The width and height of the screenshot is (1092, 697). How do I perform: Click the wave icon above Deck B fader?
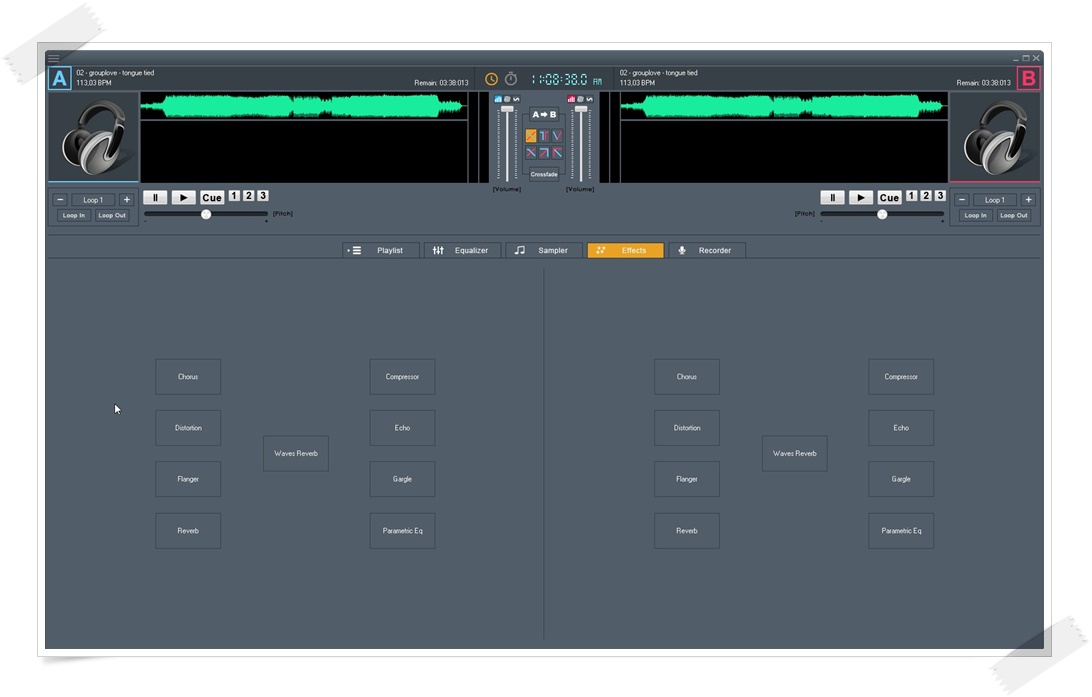pyautogui.click(x=589, y=98)
